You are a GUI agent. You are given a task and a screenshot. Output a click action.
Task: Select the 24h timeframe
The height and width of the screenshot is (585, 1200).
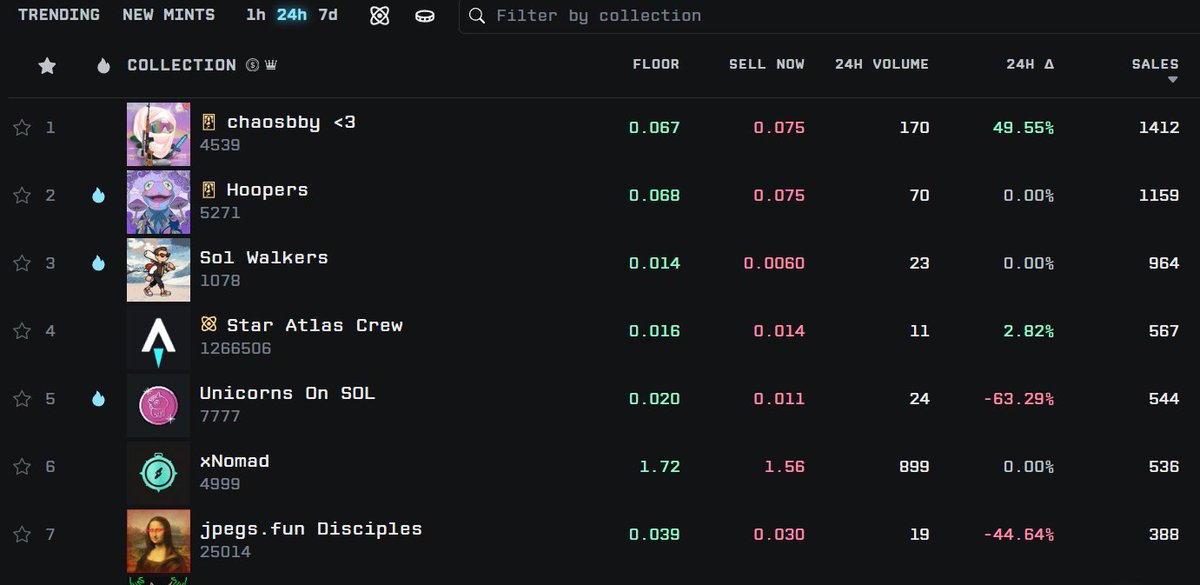coord(292,15)
